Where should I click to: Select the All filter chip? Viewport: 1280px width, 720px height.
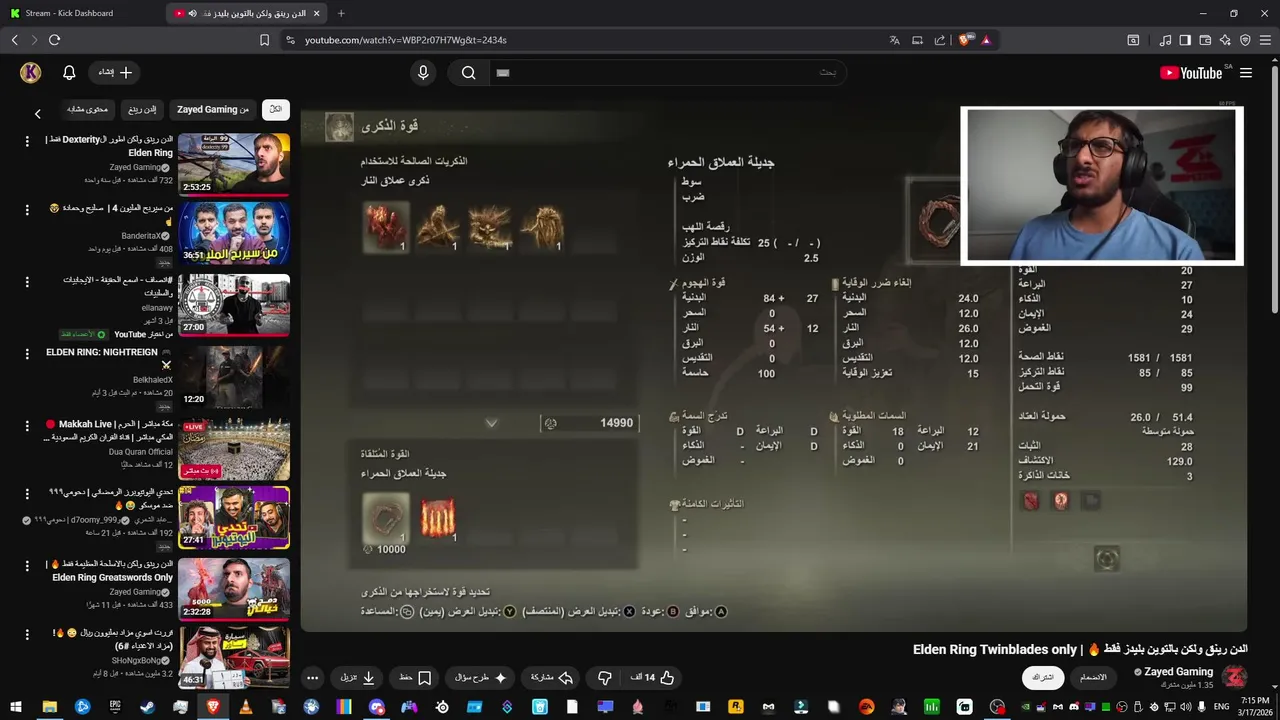pyautogui.click(x=276, y=109)
